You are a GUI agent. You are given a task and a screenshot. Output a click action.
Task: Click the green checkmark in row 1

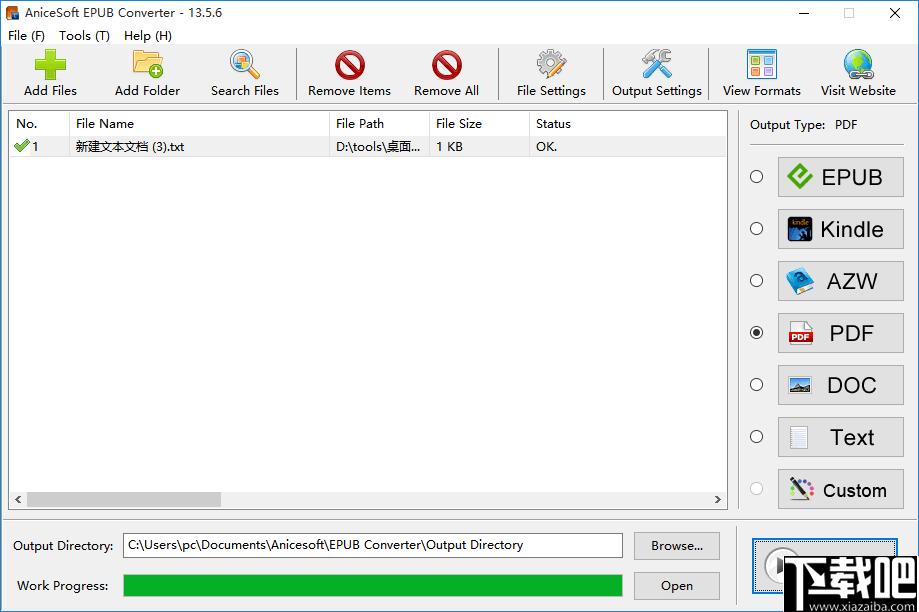point(22,146)
